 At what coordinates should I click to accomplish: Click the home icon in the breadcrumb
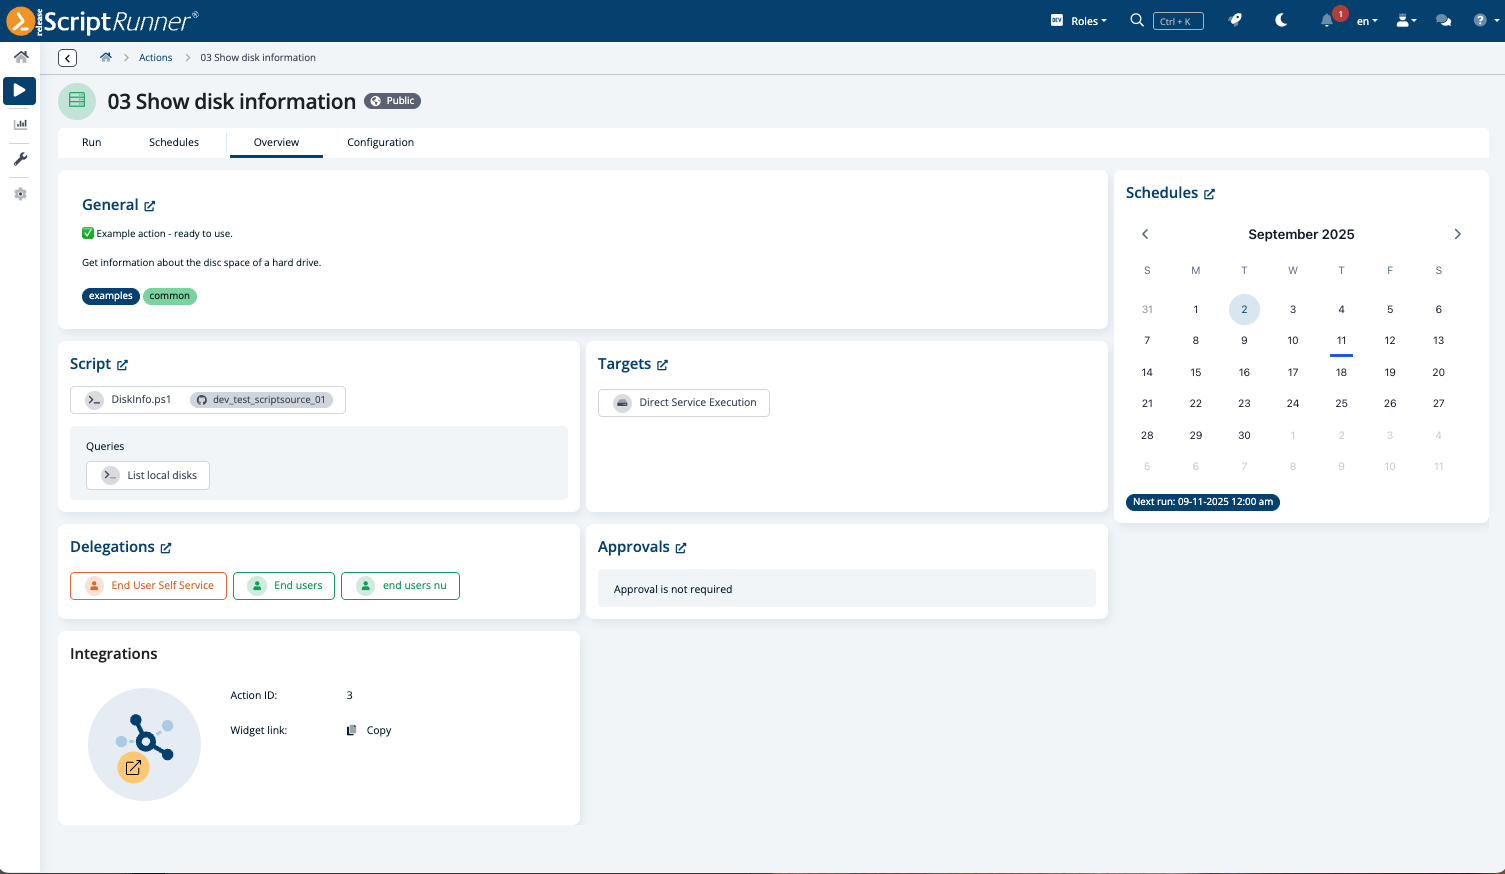point(106,58)
